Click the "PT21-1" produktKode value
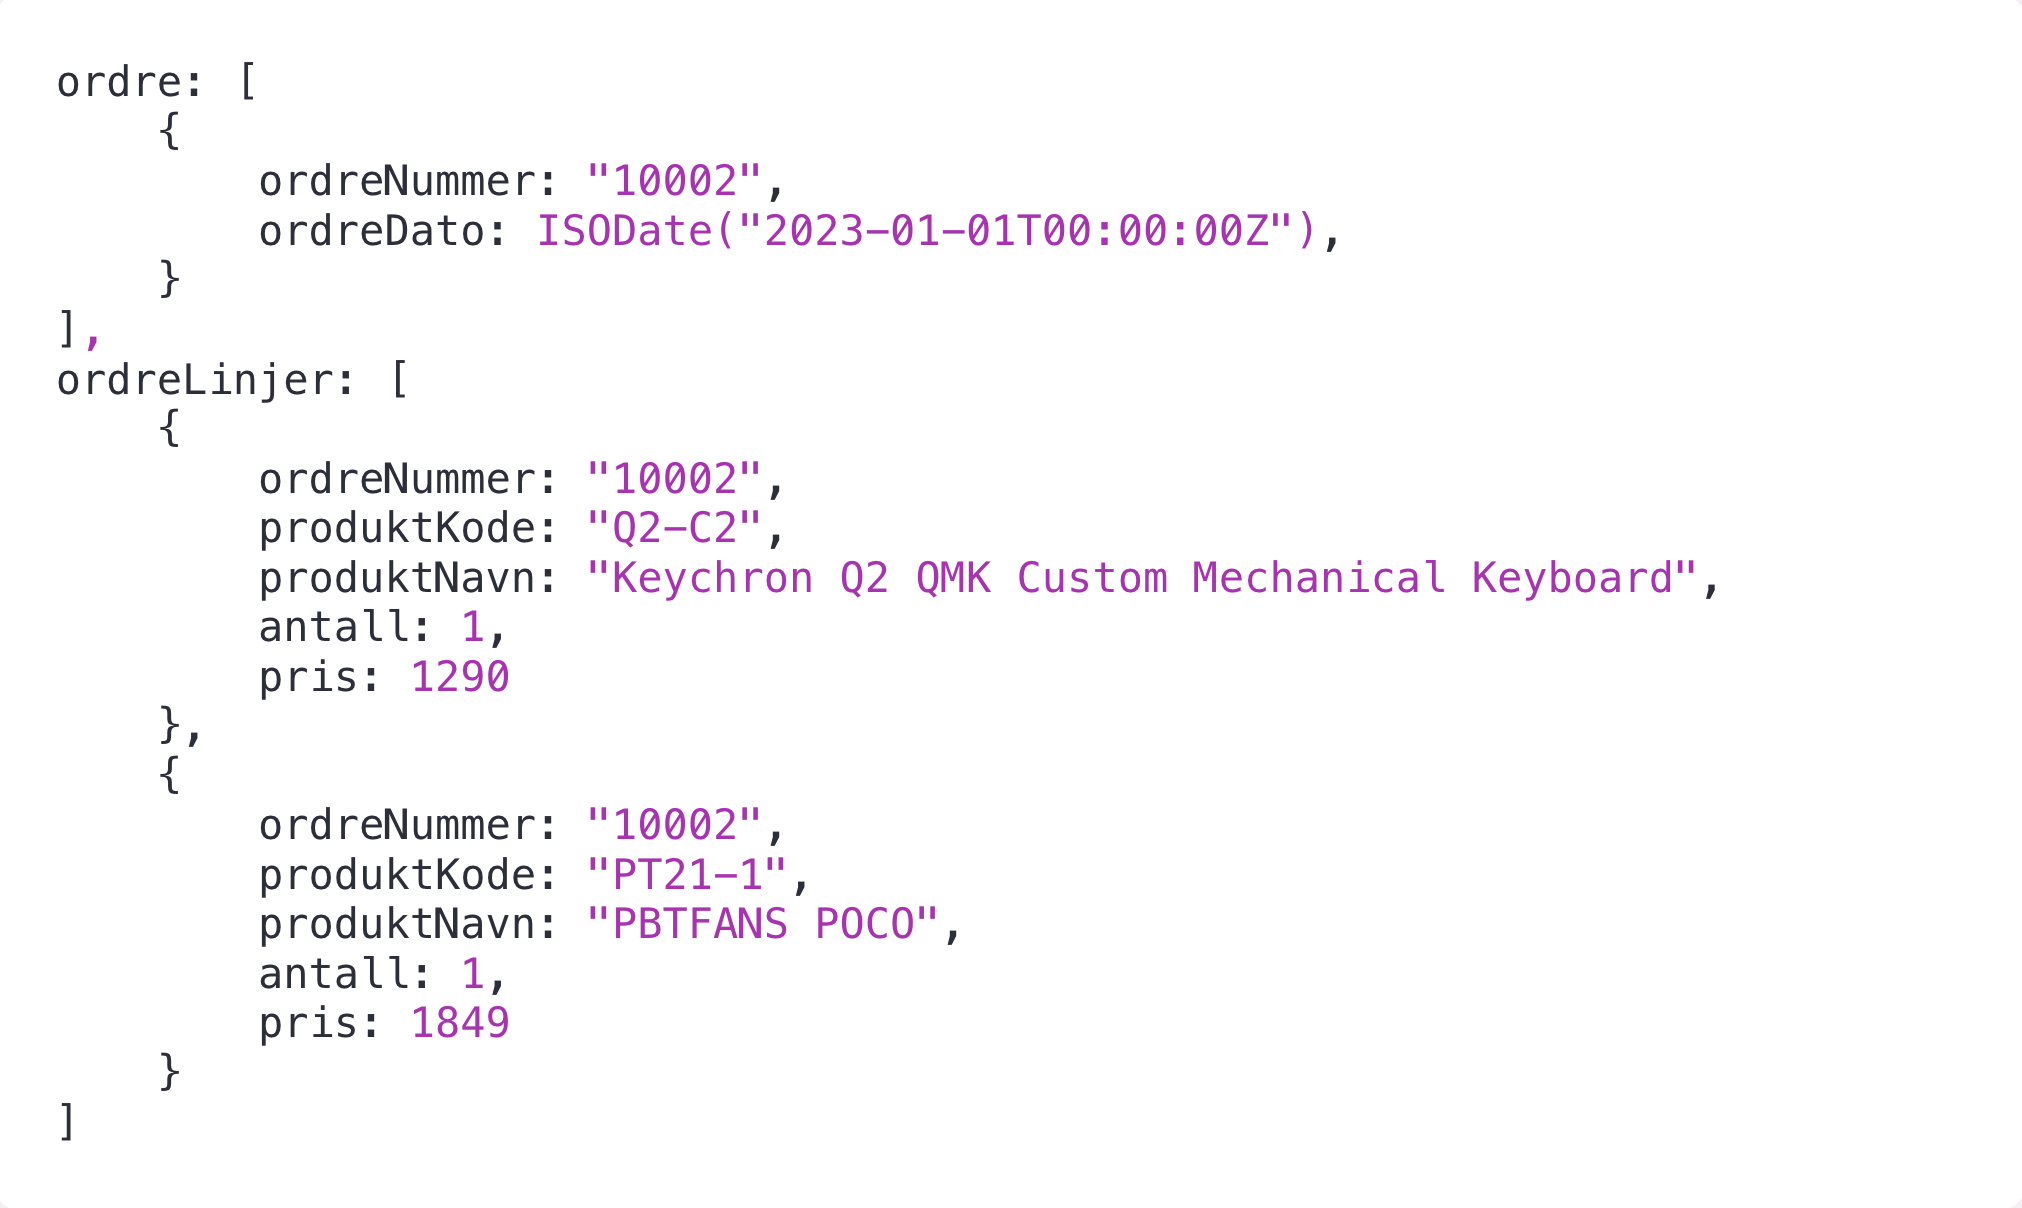The width and height of the screenshot is (2022, 1208). pyautogui.click(x=687, y=875)
